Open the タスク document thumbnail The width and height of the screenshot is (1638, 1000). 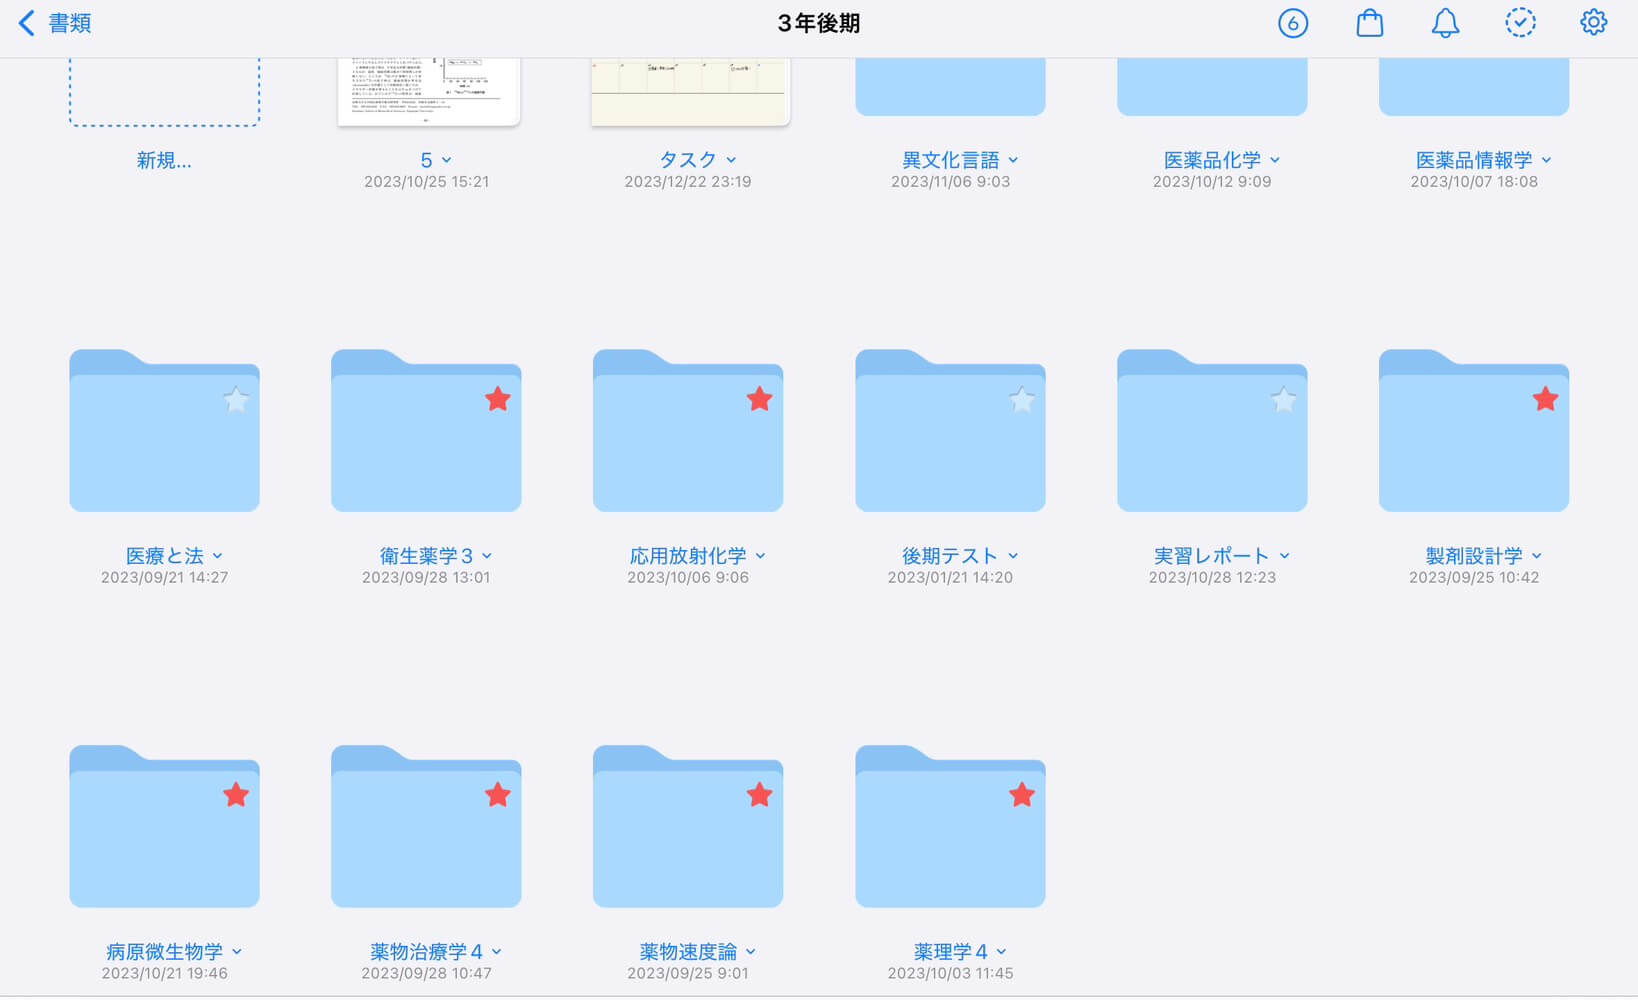[690, 90]
